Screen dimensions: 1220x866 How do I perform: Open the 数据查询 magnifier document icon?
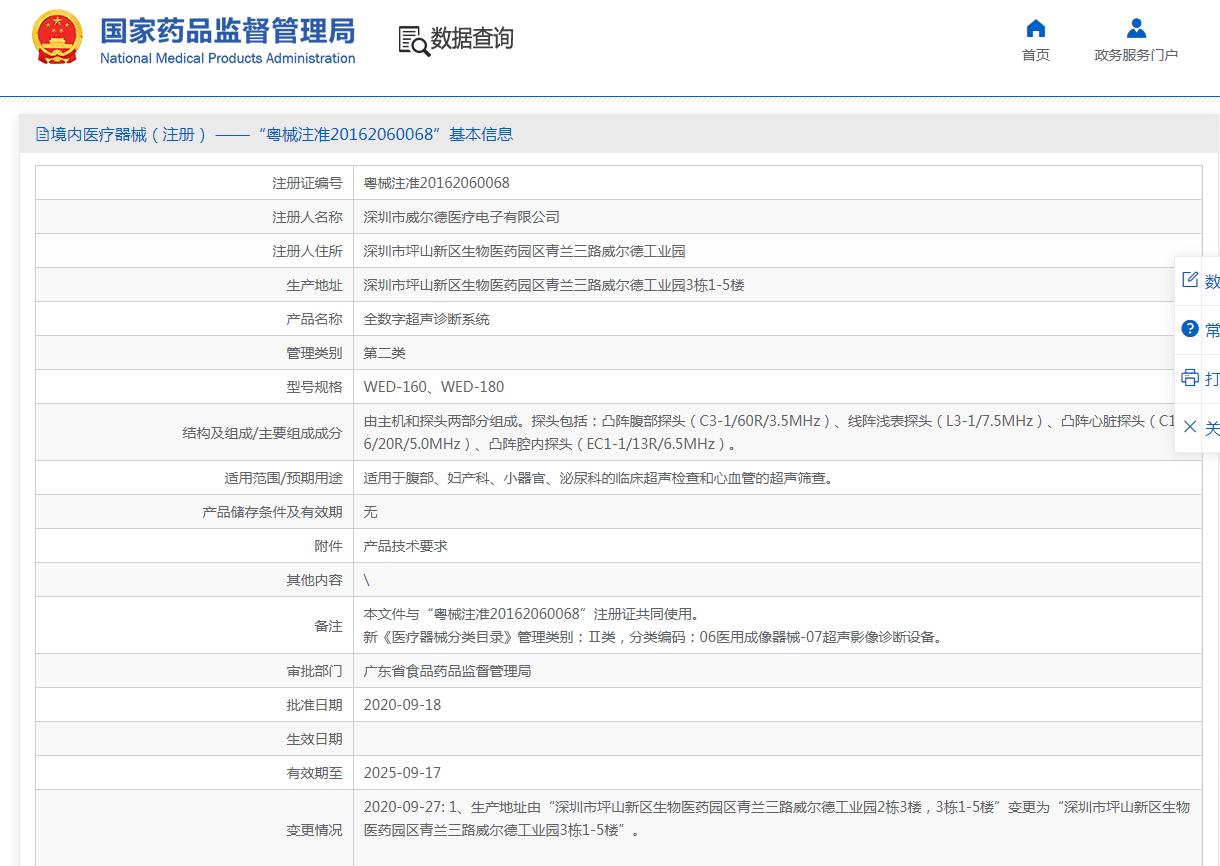click(x=413, y=40)
